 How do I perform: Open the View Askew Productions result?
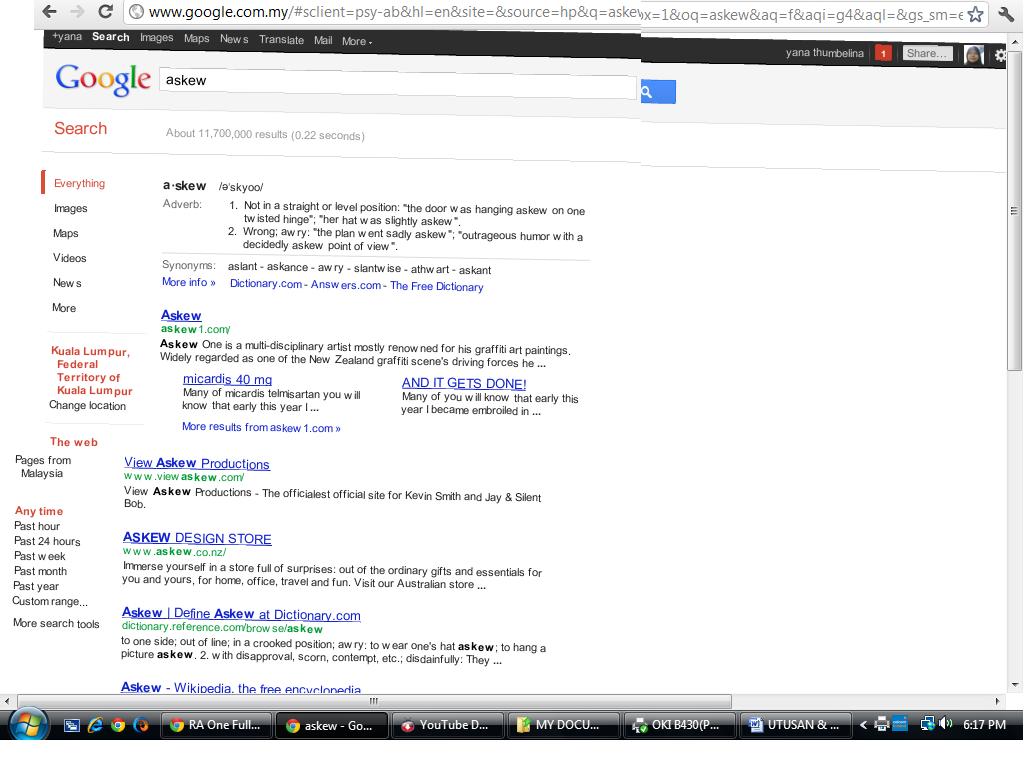click(197, 463)
